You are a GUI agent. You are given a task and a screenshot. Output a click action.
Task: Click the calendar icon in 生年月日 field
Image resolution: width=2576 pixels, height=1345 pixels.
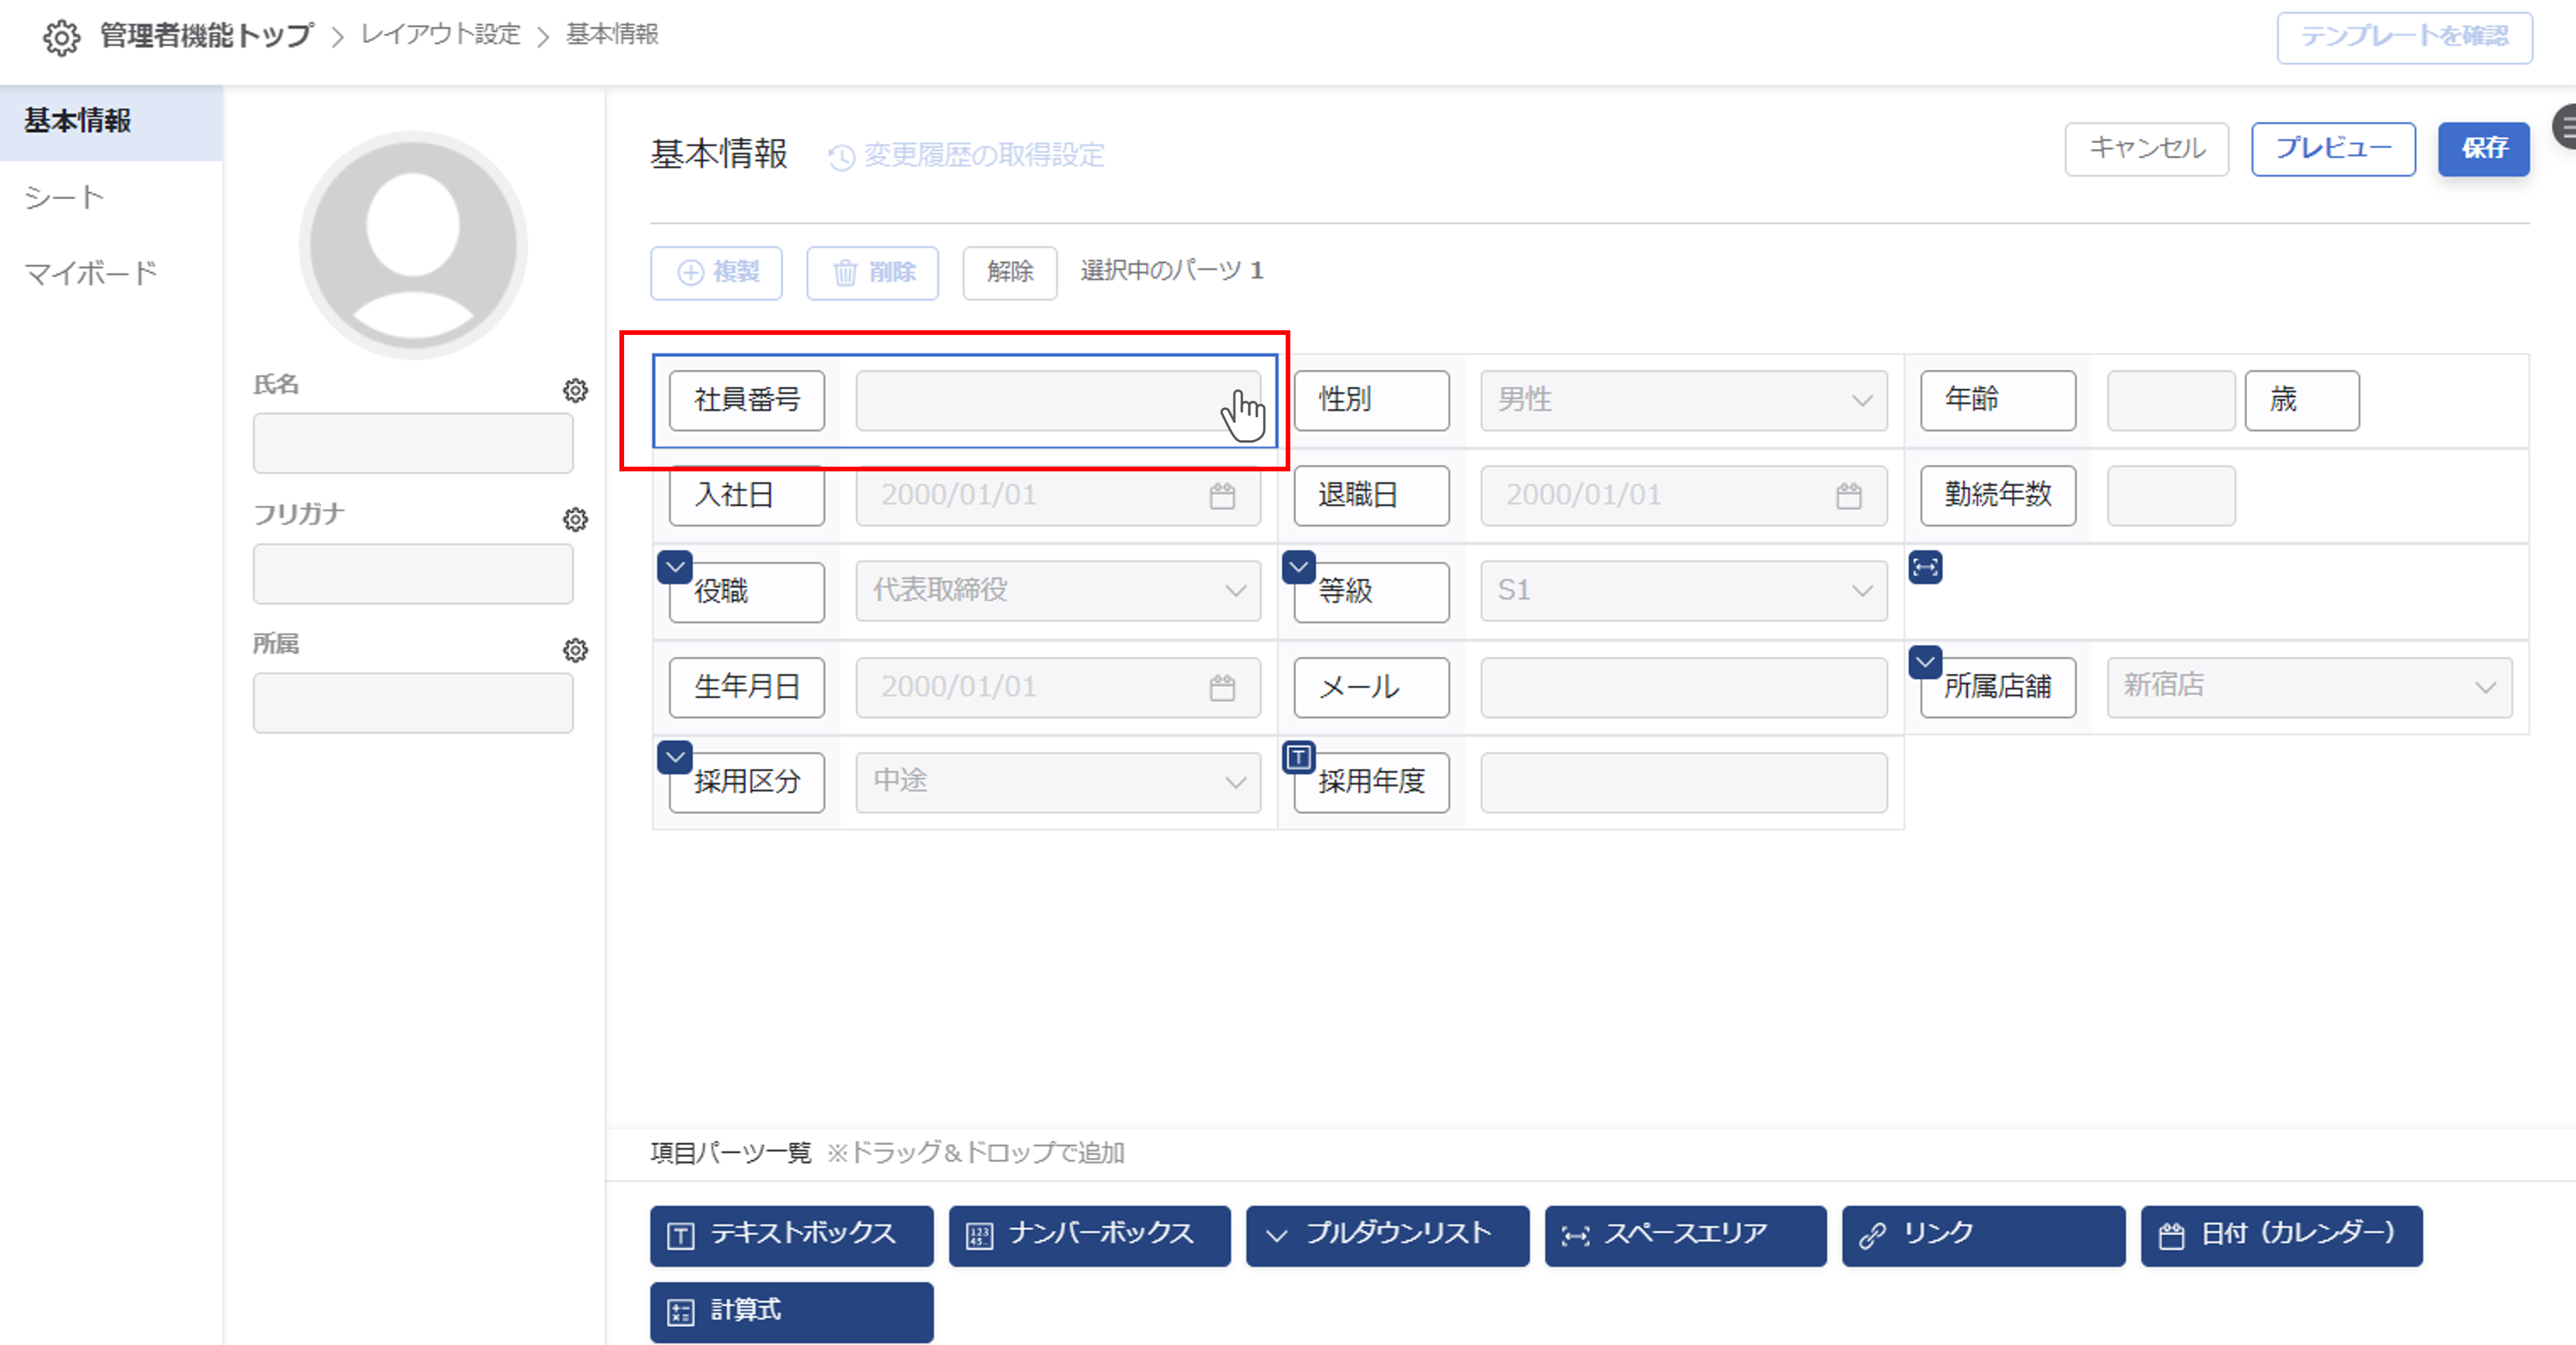click(1222, 687)
